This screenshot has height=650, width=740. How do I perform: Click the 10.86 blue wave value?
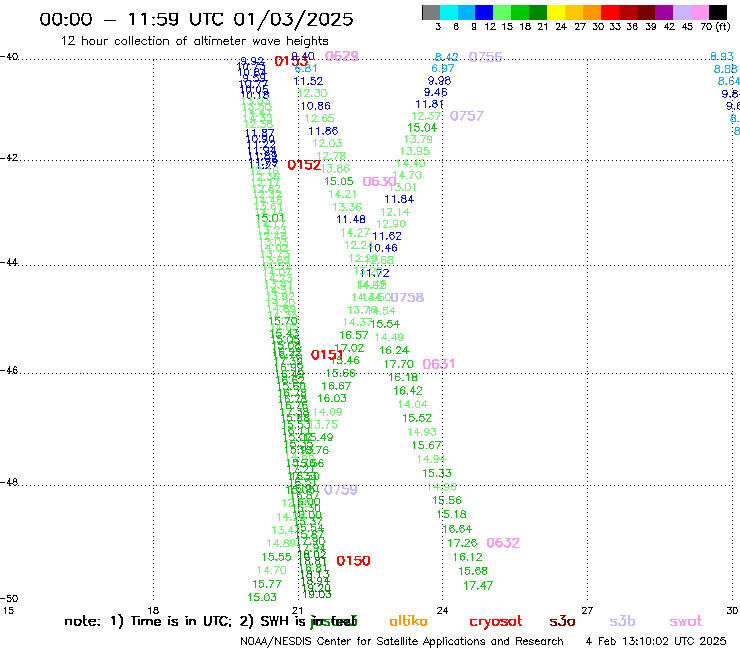[315, 106]
